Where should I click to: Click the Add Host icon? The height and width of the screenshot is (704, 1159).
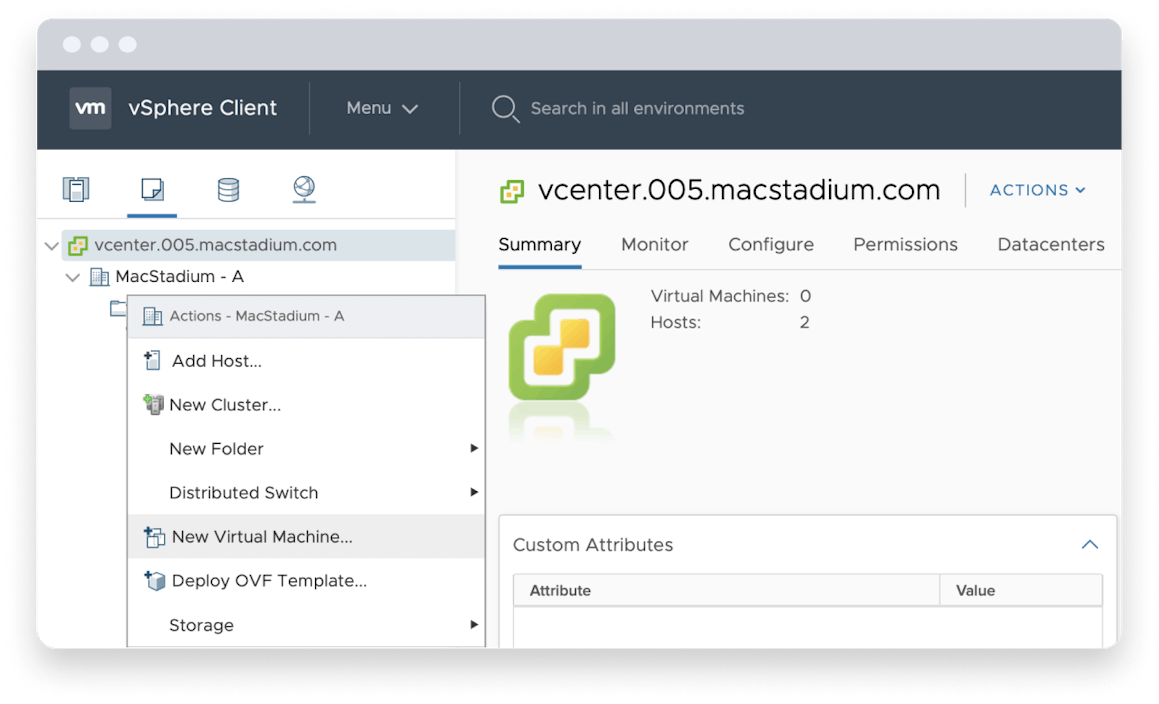(152, 361)
